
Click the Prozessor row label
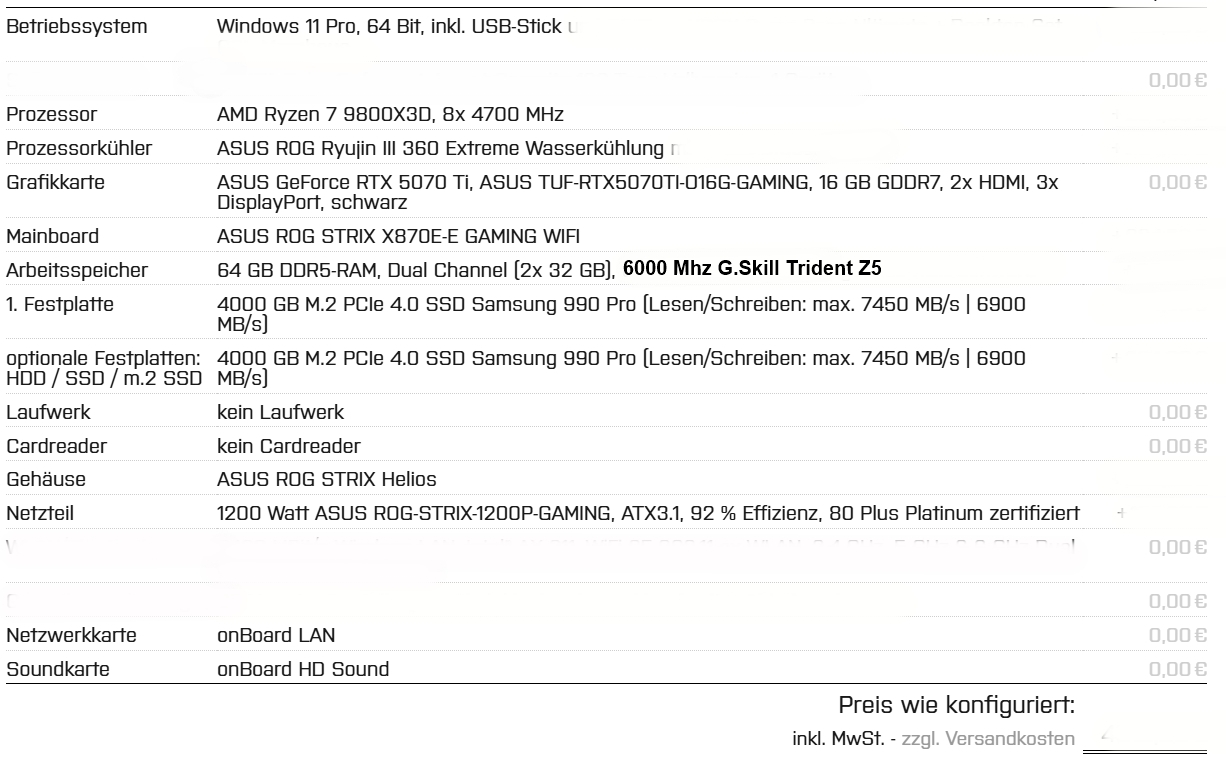52,115
